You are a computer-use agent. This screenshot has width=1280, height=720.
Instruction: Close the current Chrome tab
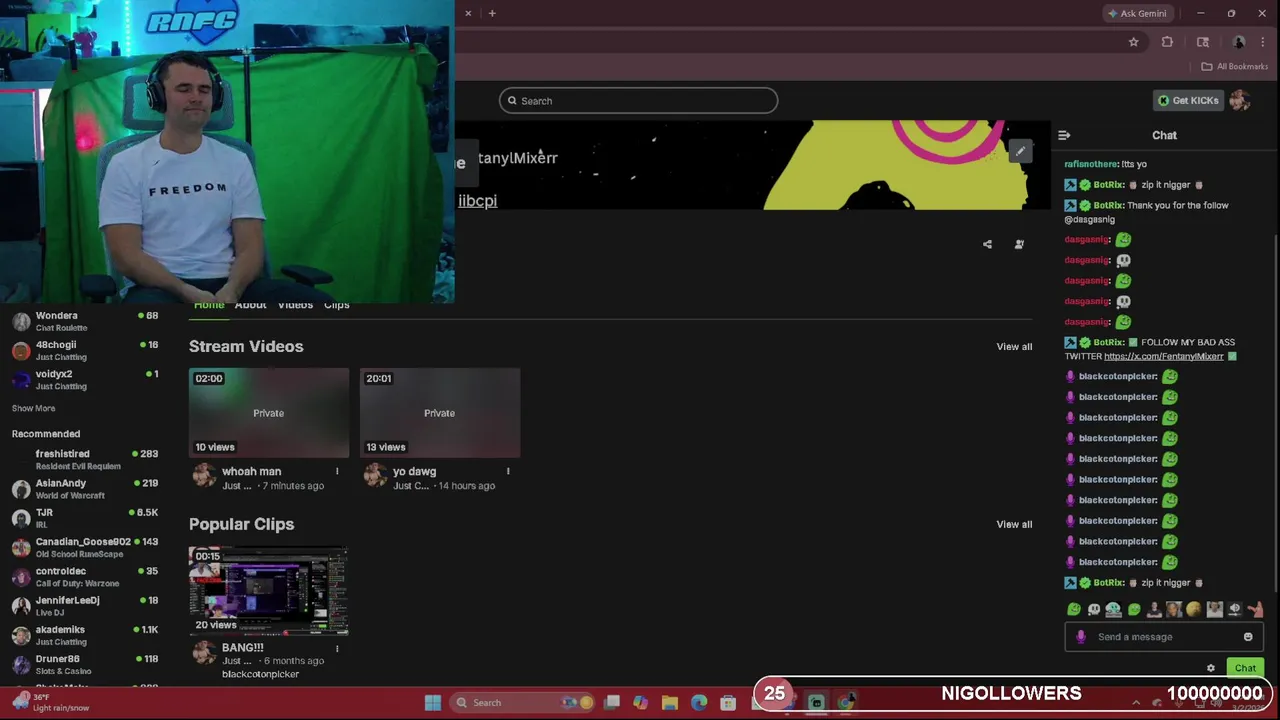468,13
